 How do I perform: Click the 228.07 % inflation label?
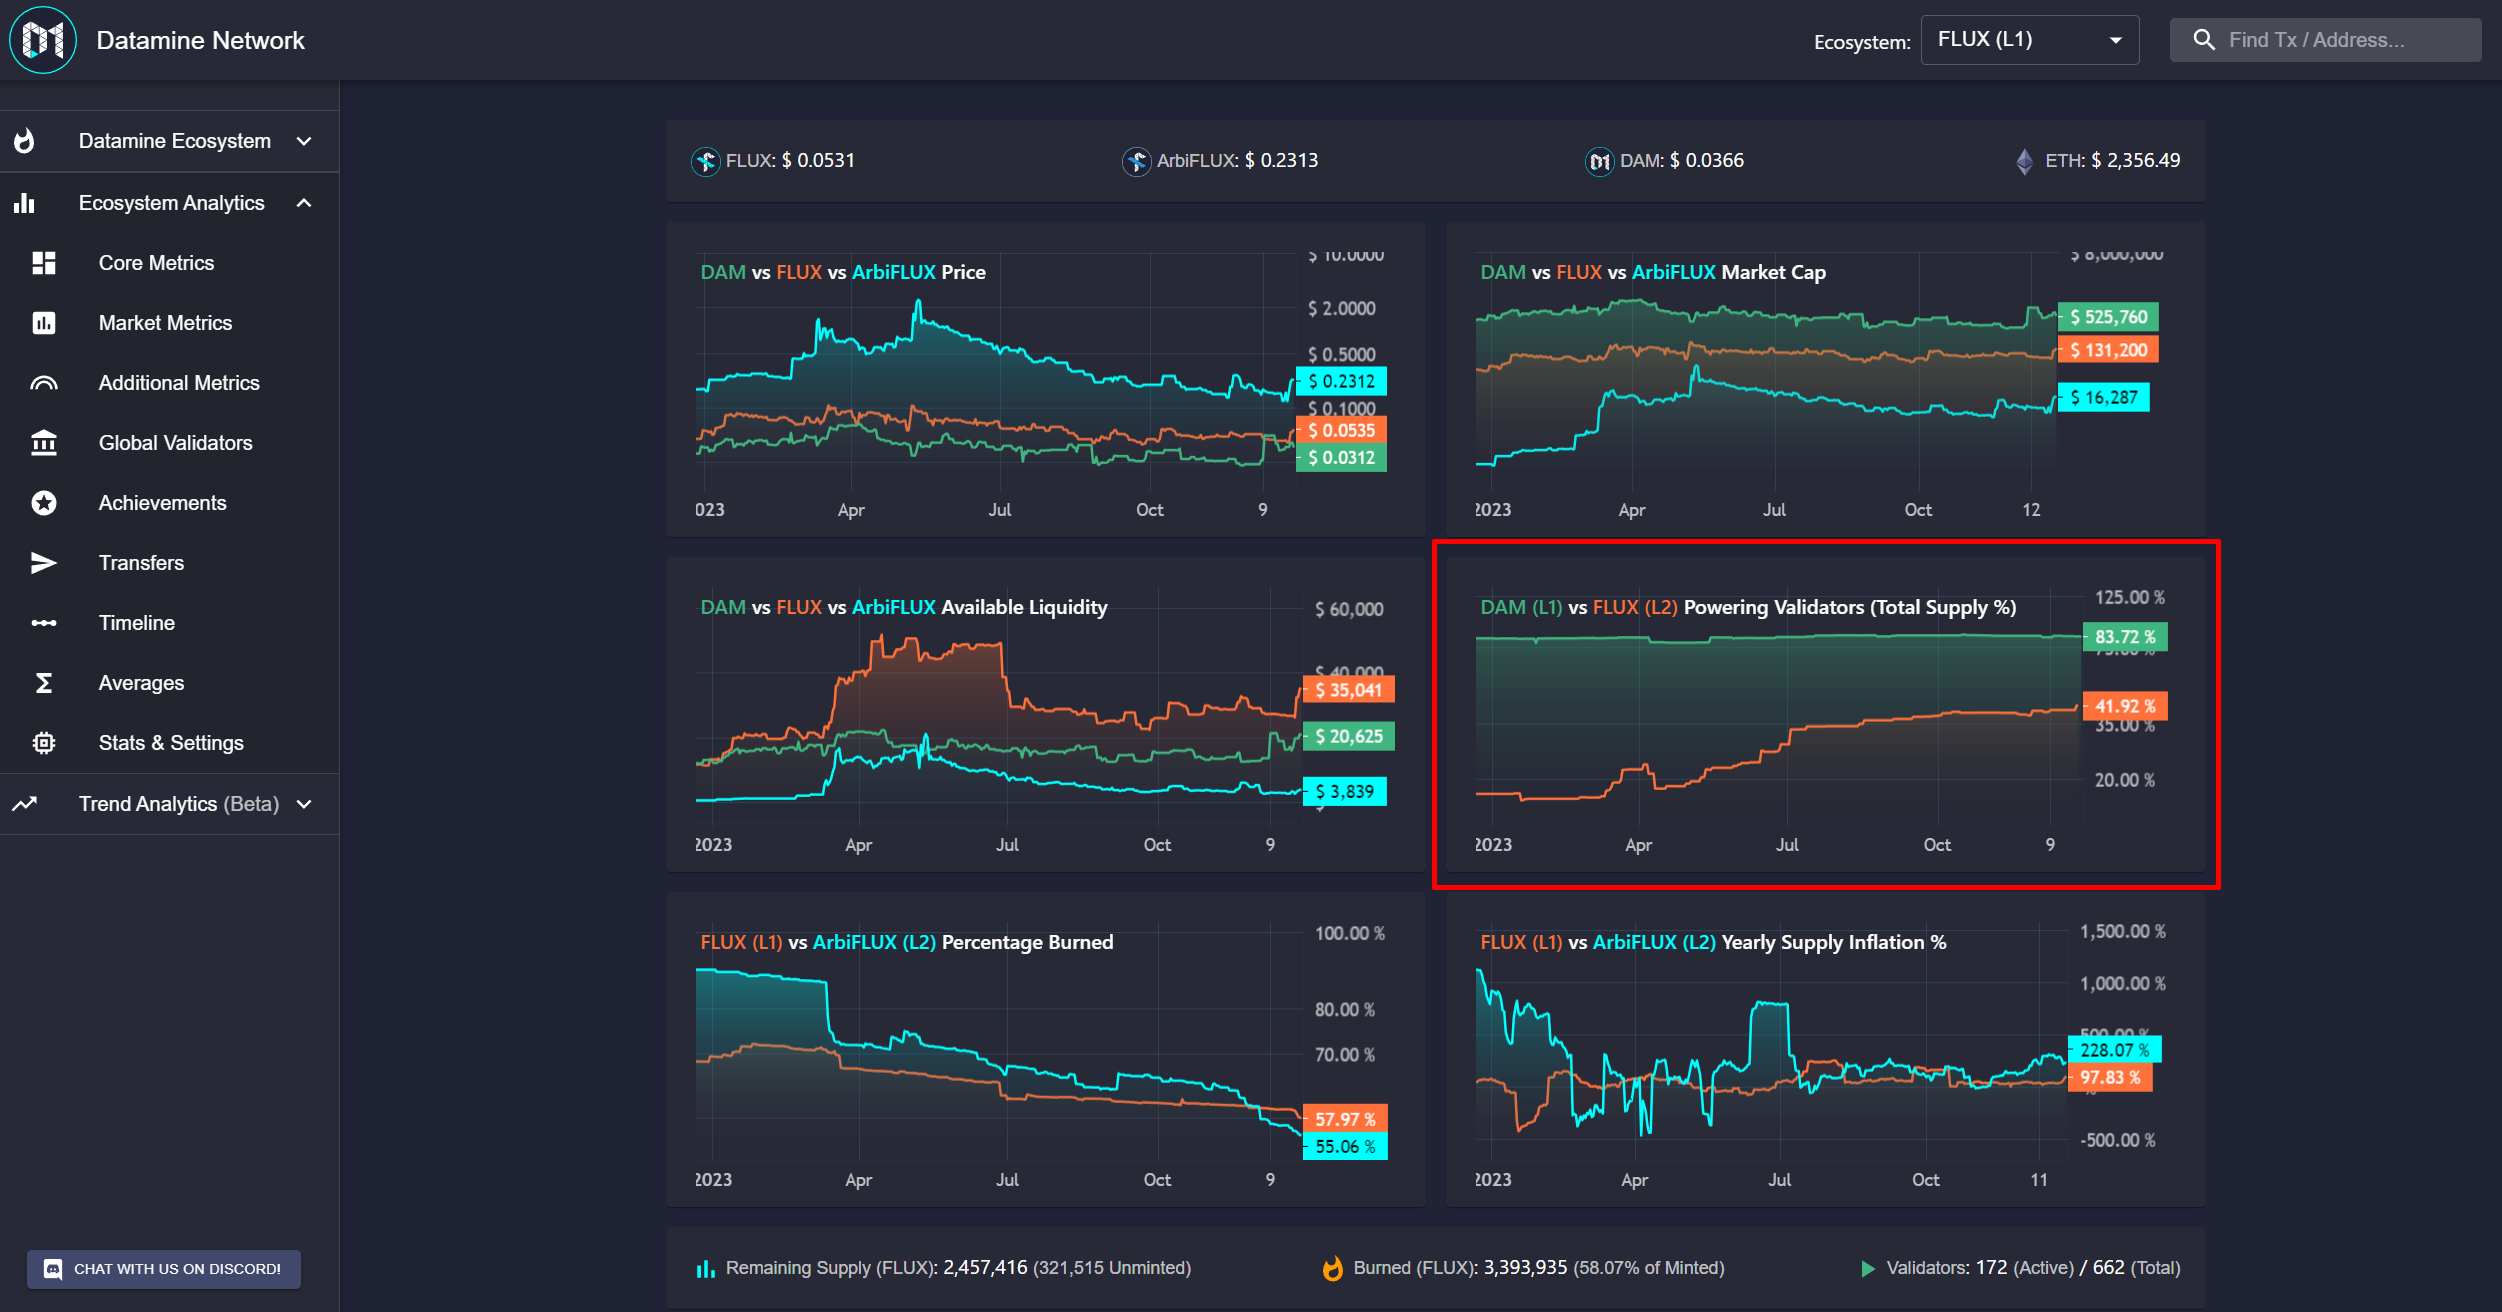2115,1050
